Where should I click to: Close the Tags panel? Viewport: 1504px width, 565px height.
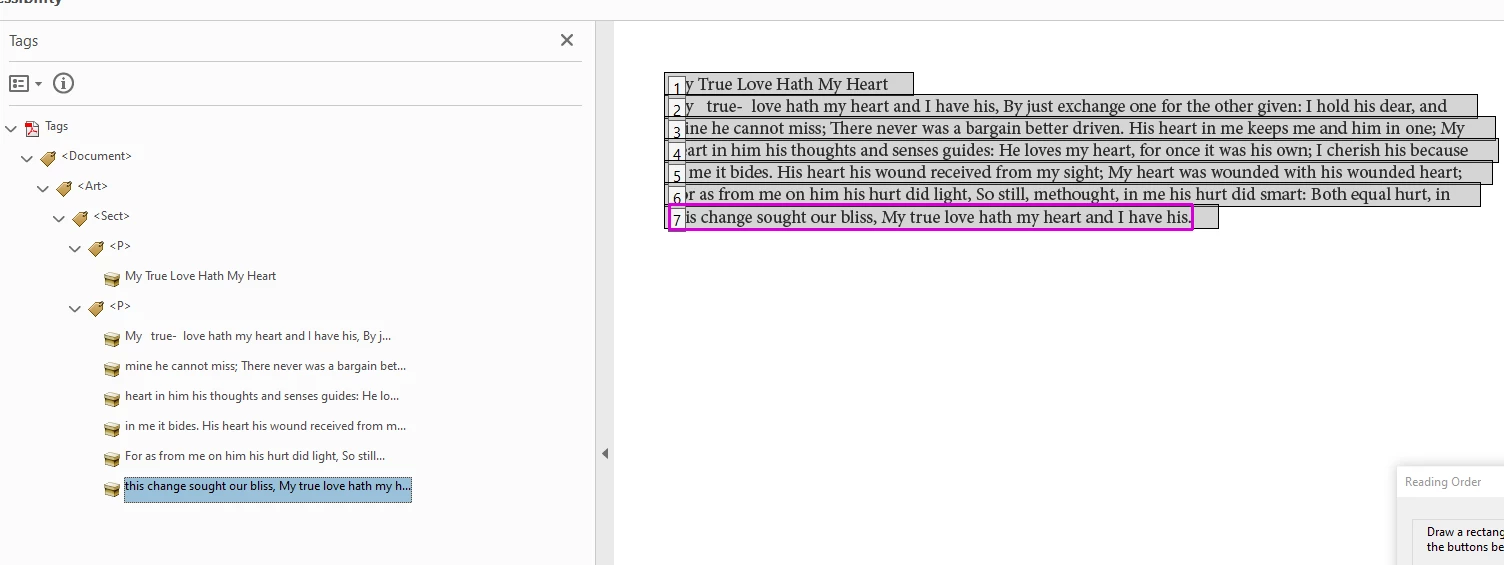point(567,40)
